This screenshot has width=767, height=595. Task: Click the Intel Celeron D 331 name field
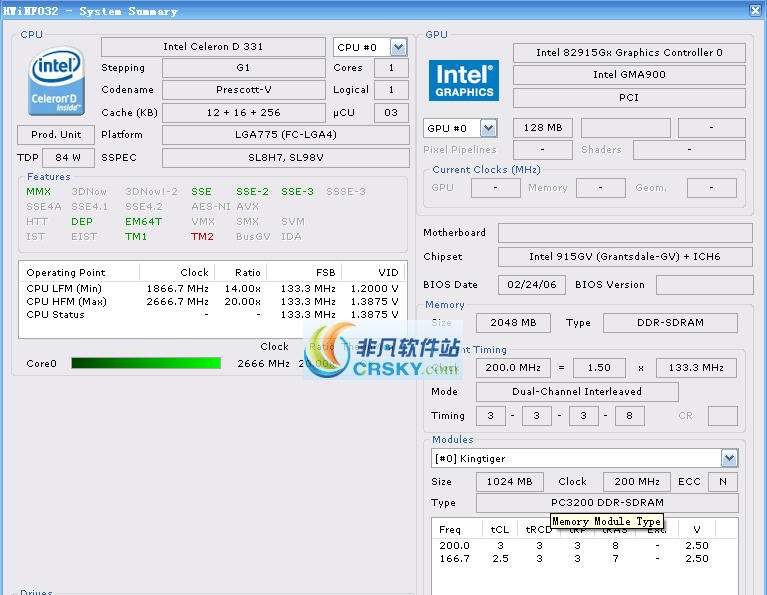[x=213, y=47]
